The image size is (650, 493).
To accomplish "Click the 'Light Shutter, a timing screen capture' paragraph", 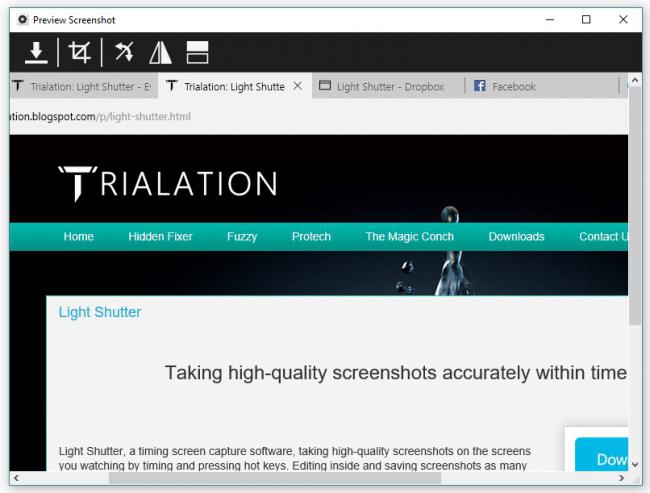I will pos(294,458).
